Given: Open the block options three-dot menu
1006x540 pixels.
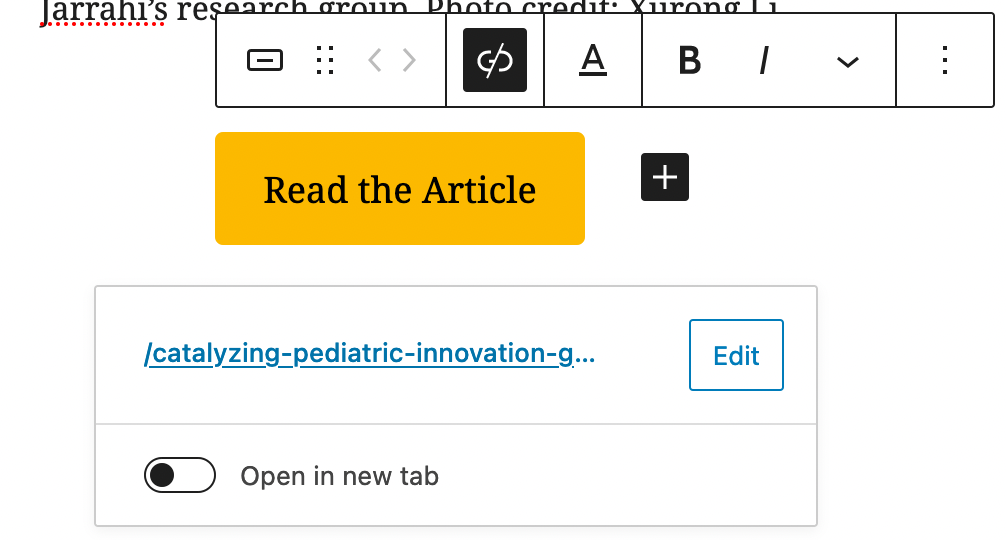Looking at the screenshot, I should (945, 61).
